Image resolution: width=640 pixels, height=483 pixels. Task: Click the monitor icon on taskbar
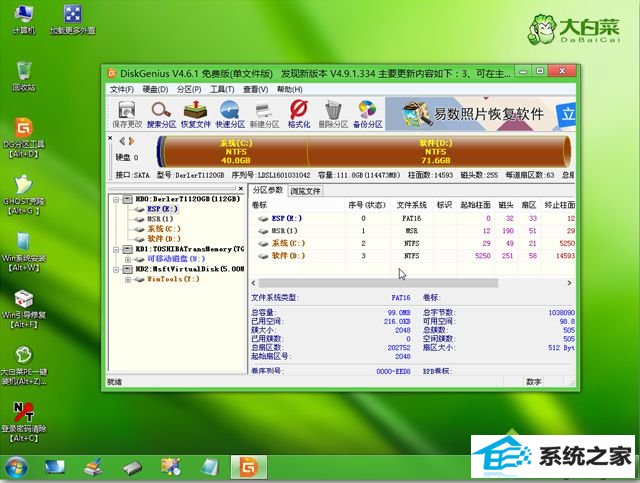[55, 467]
